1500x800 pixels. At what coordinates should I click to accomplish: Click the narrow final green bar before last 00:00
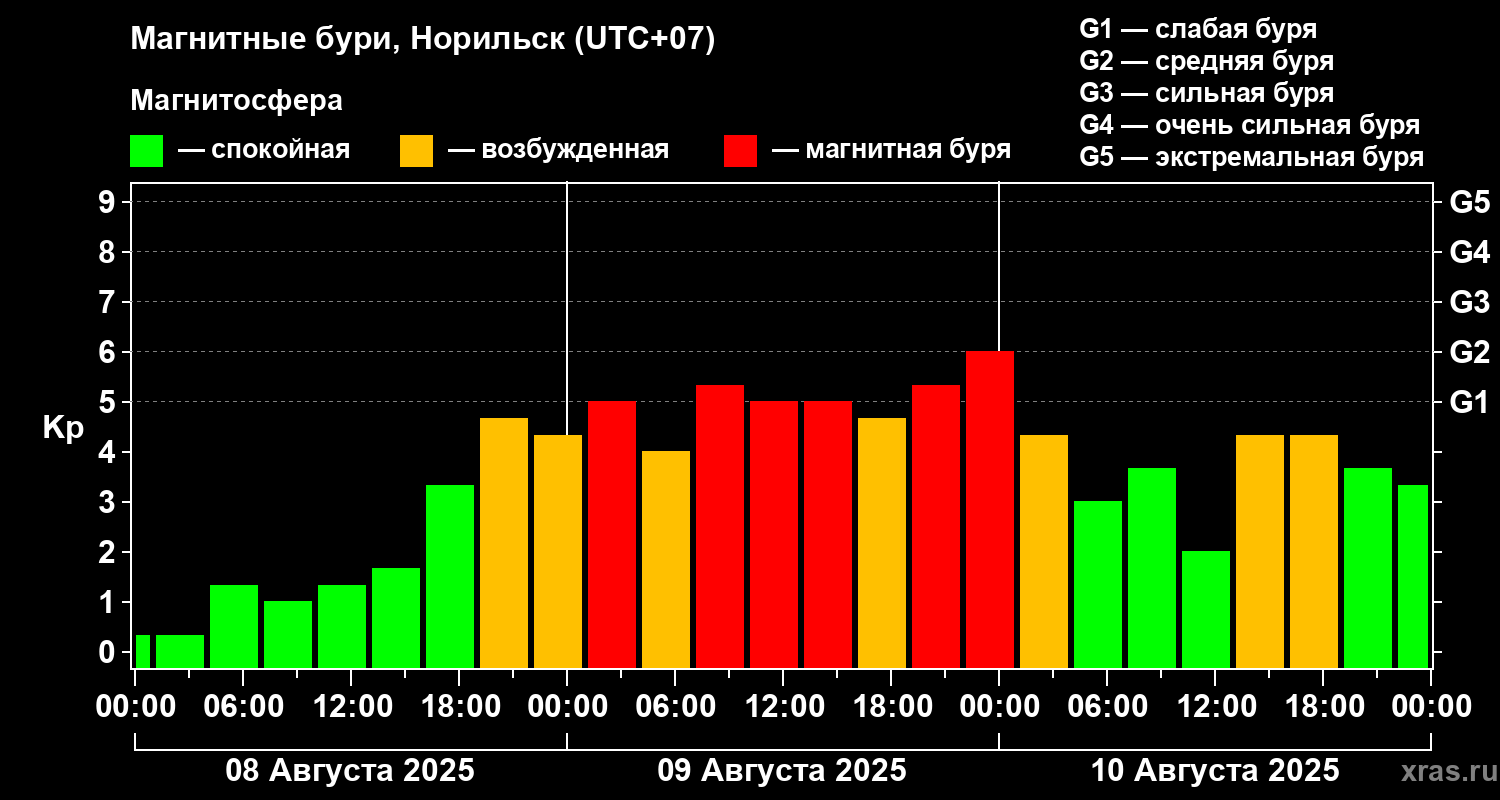tap(1413, 576)
